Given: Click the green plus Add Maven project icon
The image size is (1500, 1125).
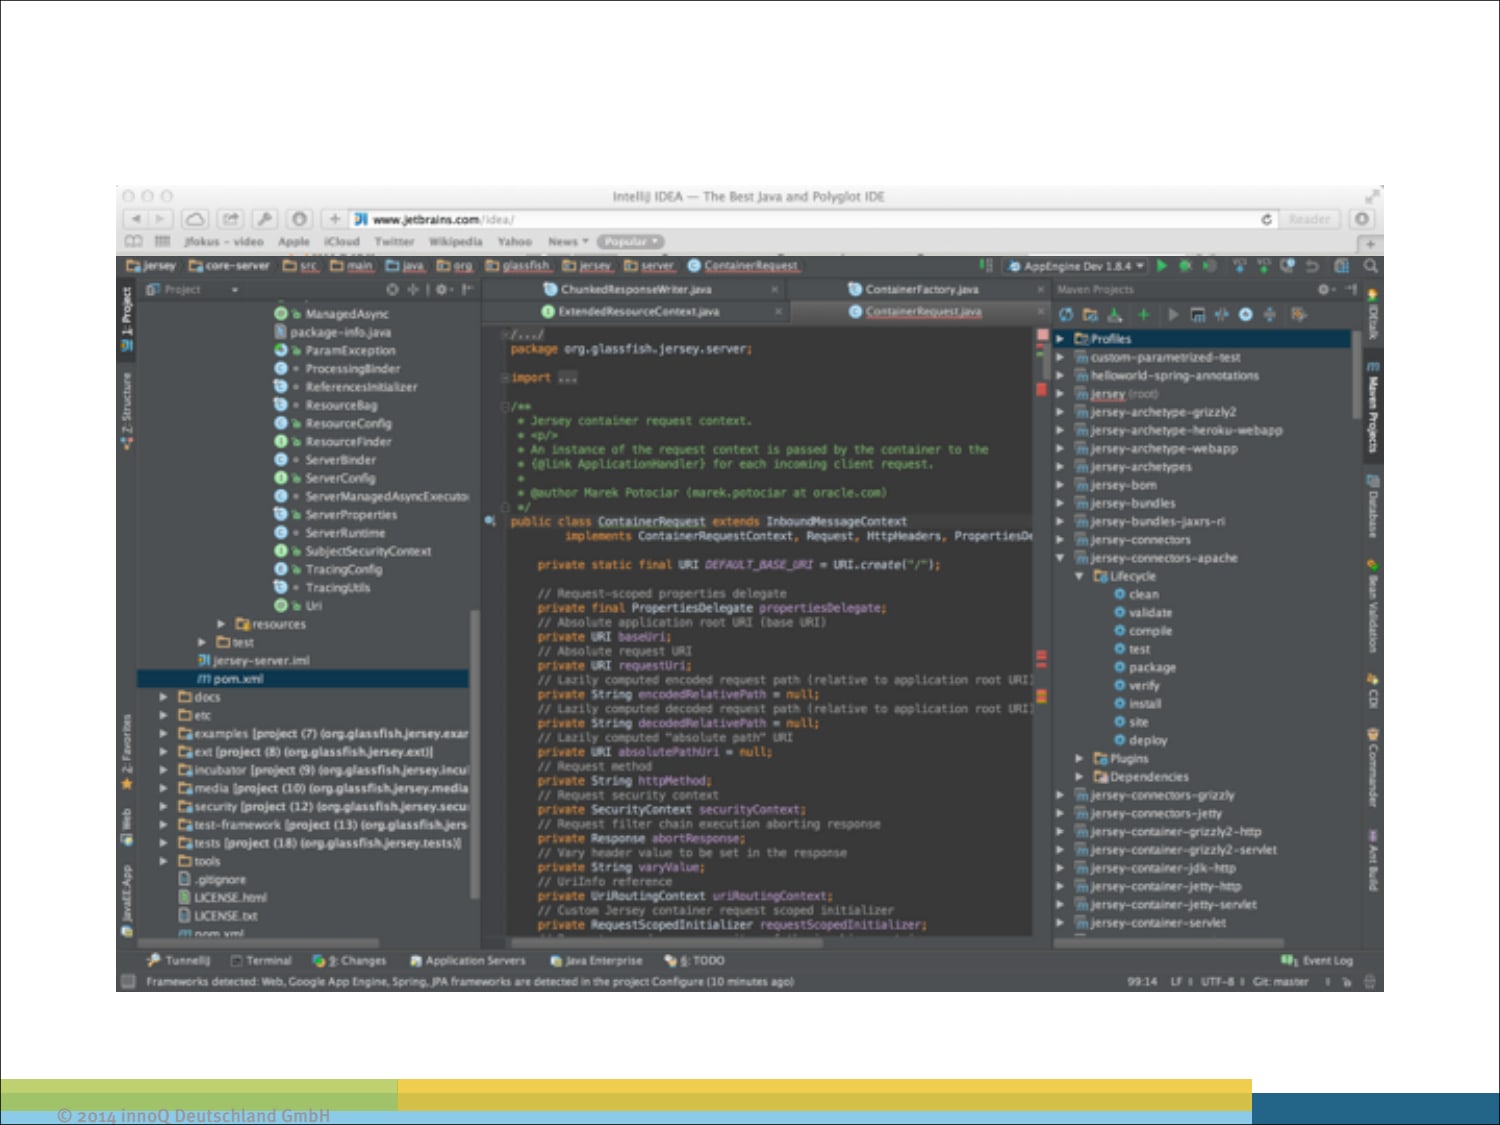Looking at the screenshot, I should pos(1143,315).
